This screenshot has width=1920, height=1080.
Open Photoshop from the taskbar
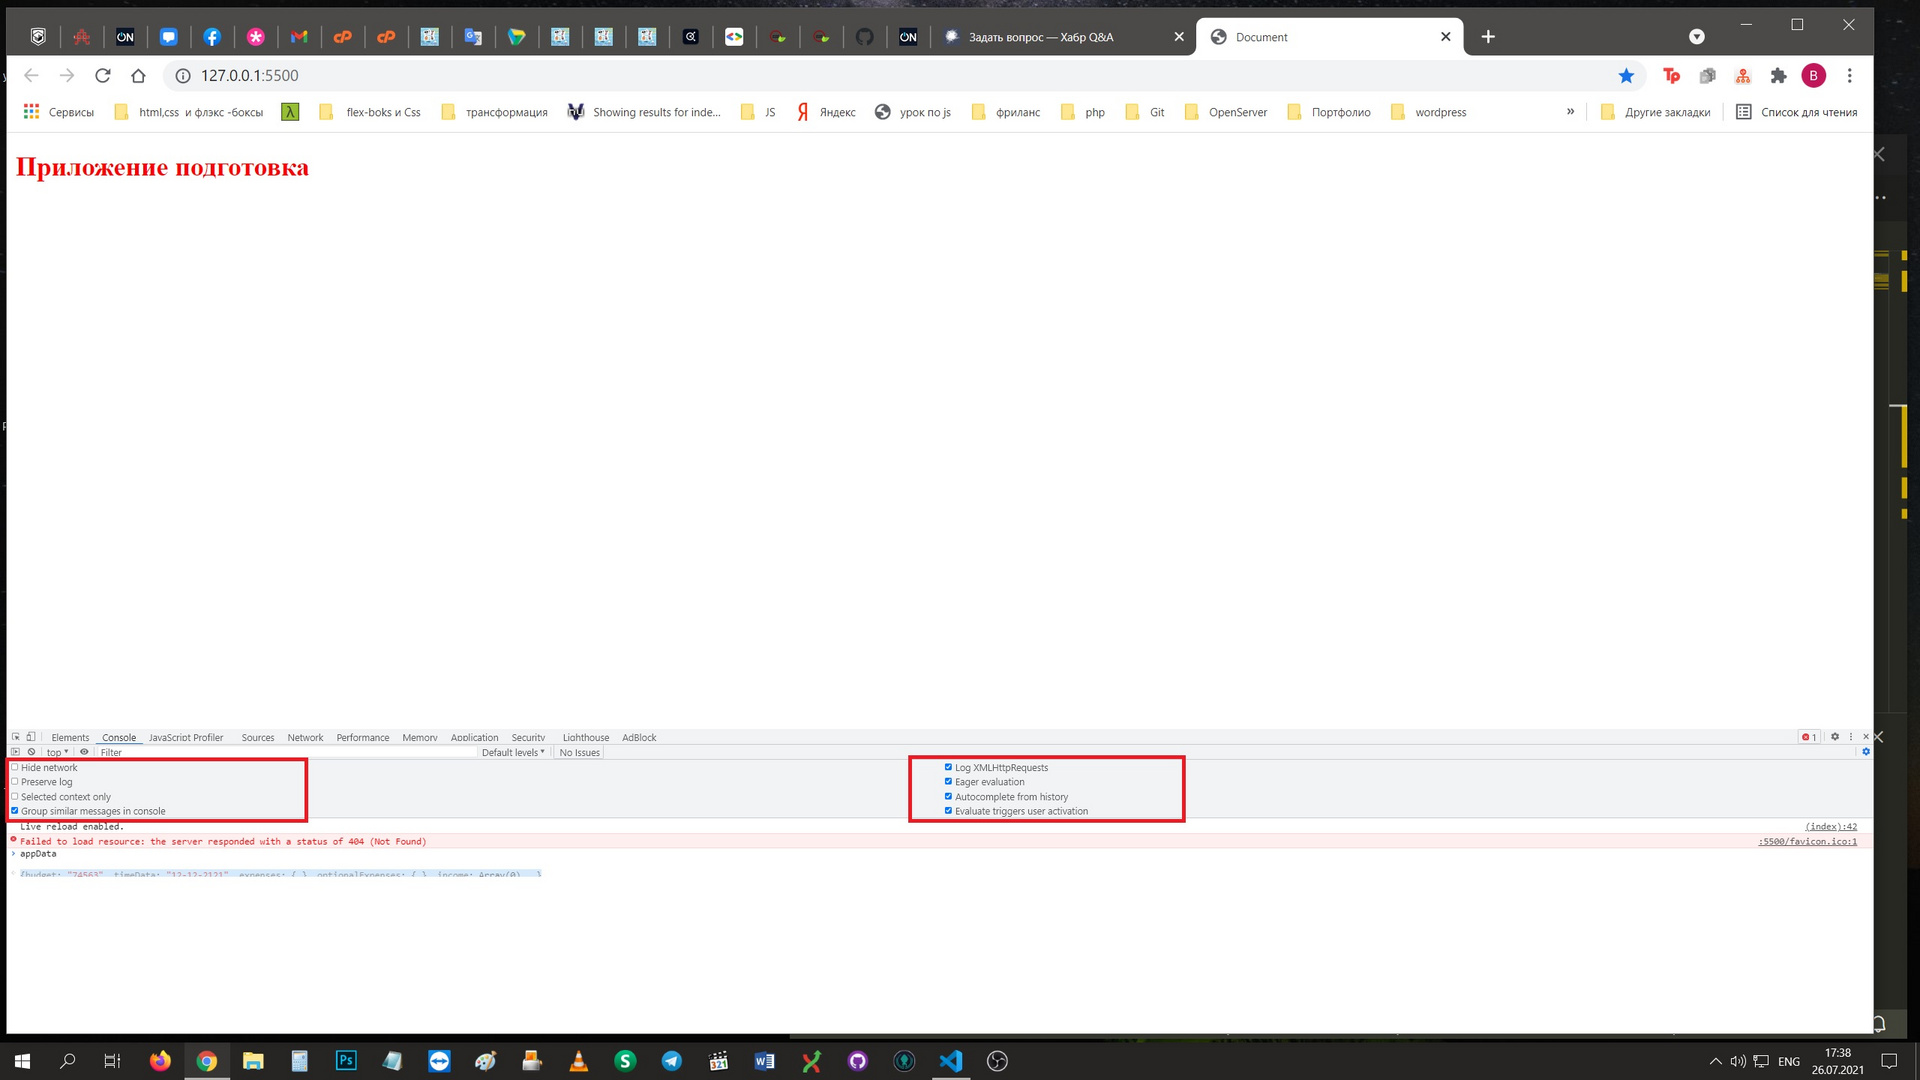tap(346, 1061)
